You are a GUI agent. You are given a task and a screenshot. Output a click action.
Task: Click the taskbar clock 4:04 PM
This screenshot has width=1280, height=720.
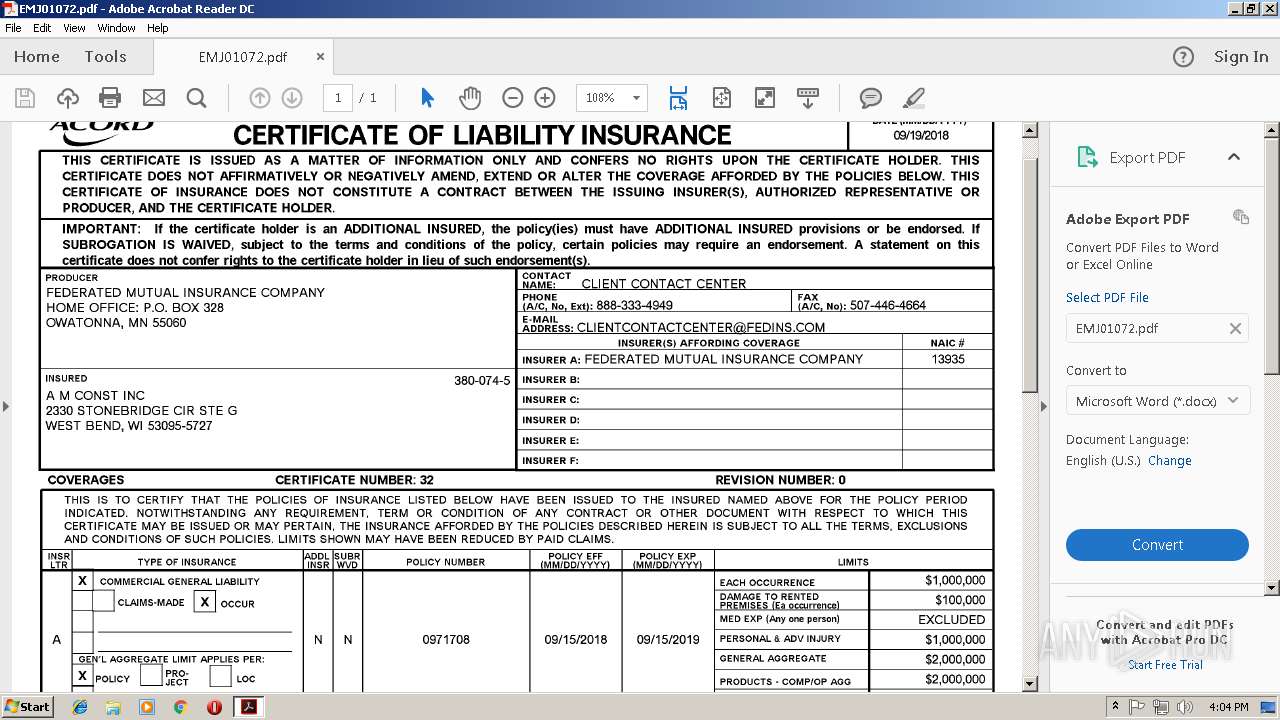pyautogui.click(x=1229, y=707)
